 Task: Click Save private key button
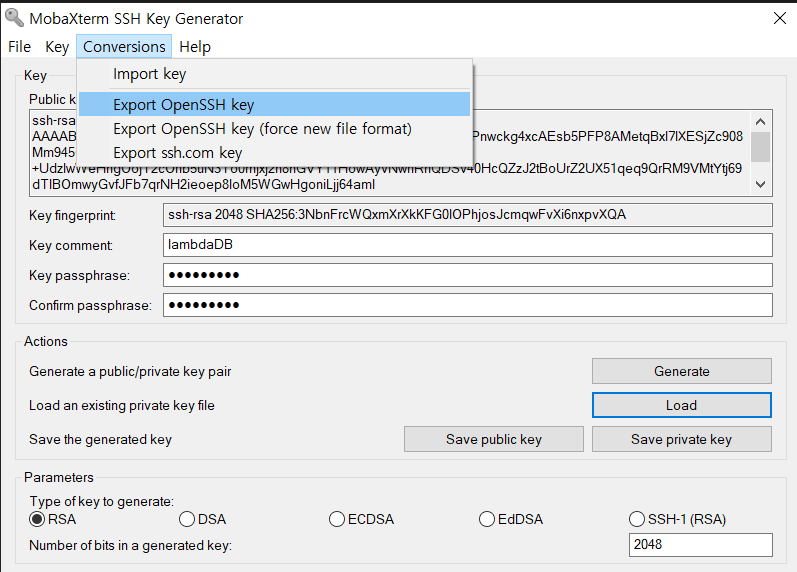[x=682, y=439]
